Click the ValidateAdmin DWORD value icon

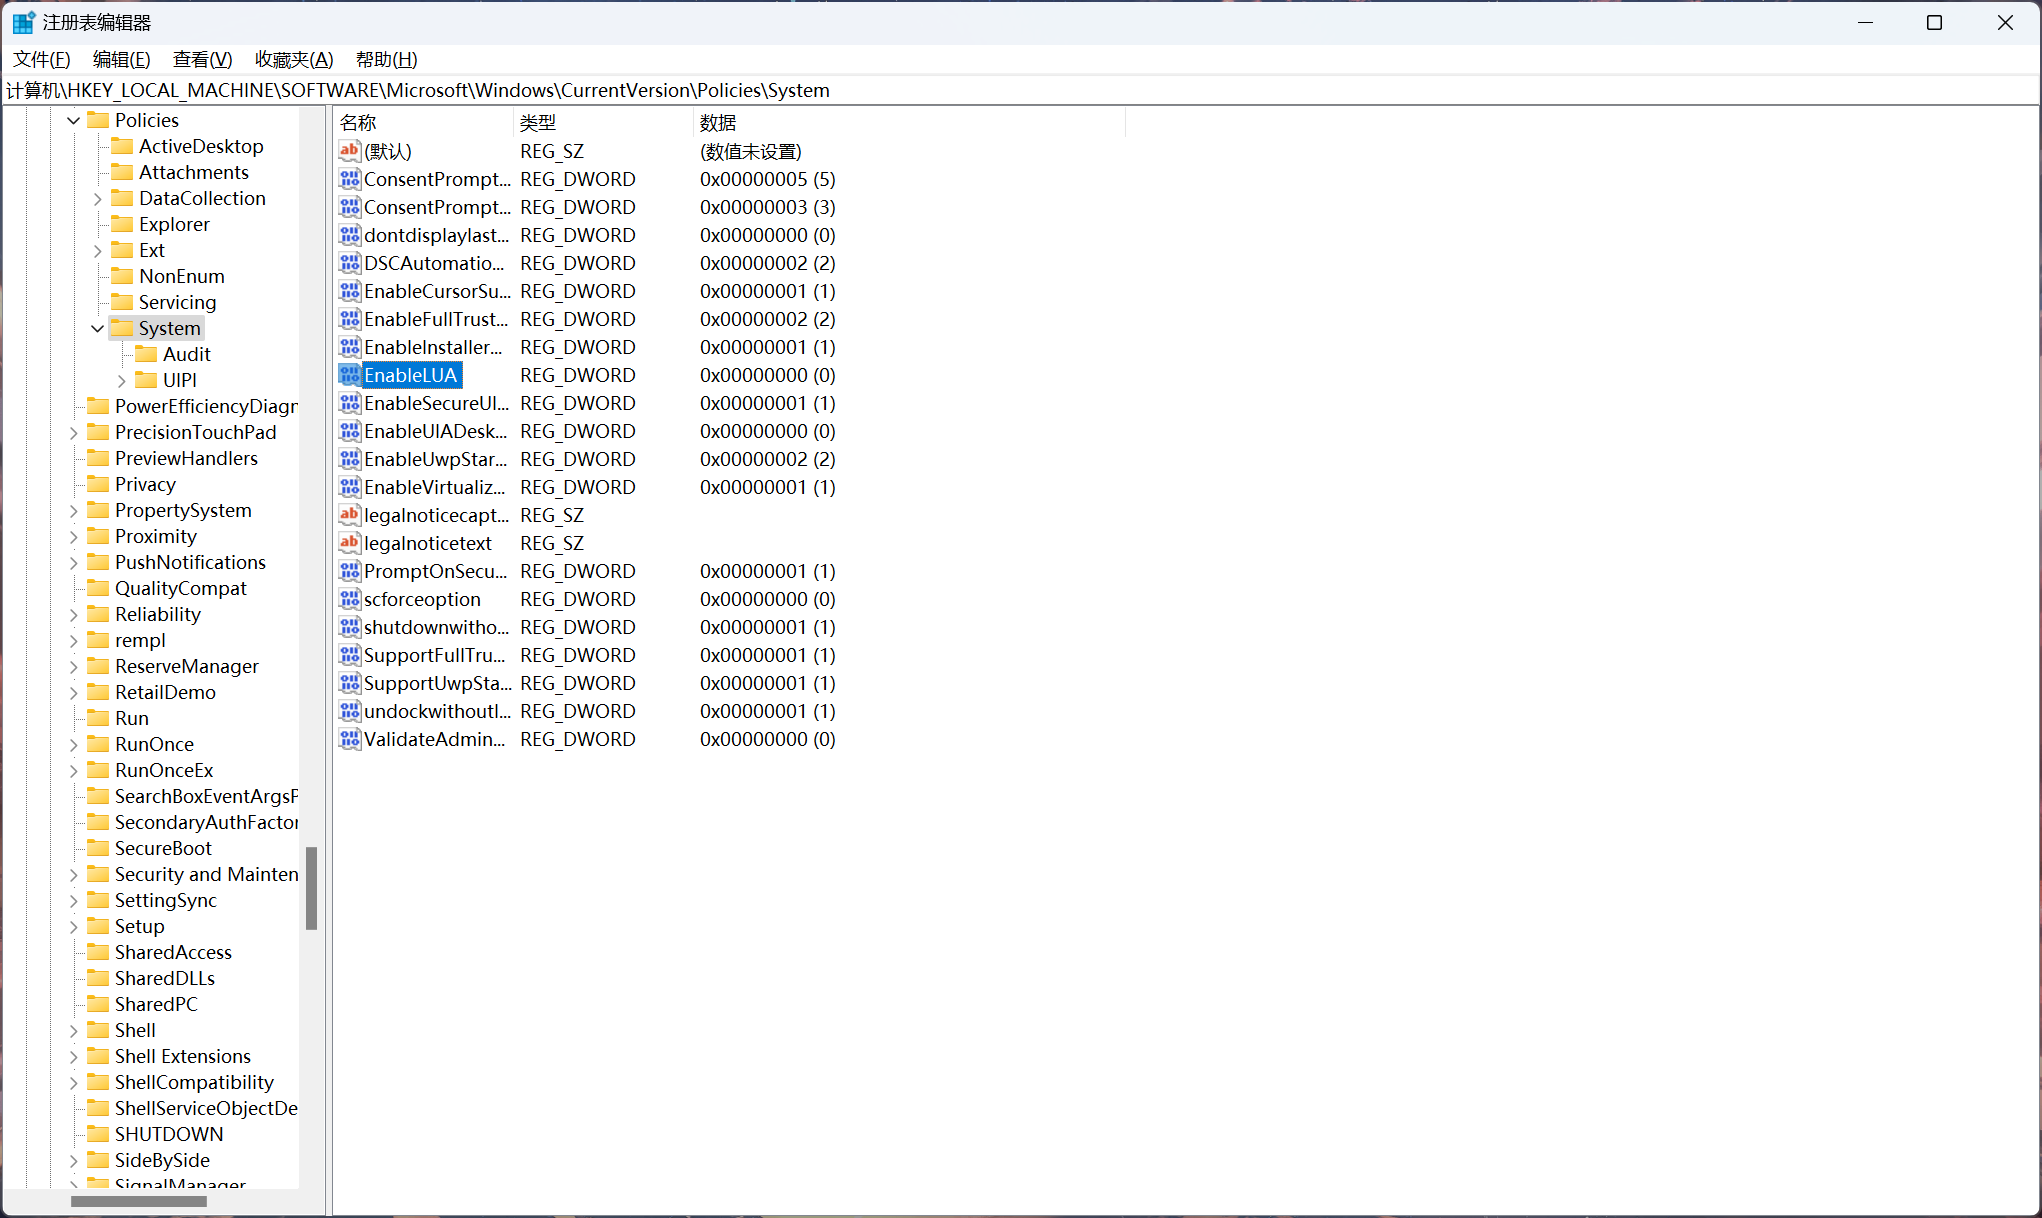pos(349,739)
